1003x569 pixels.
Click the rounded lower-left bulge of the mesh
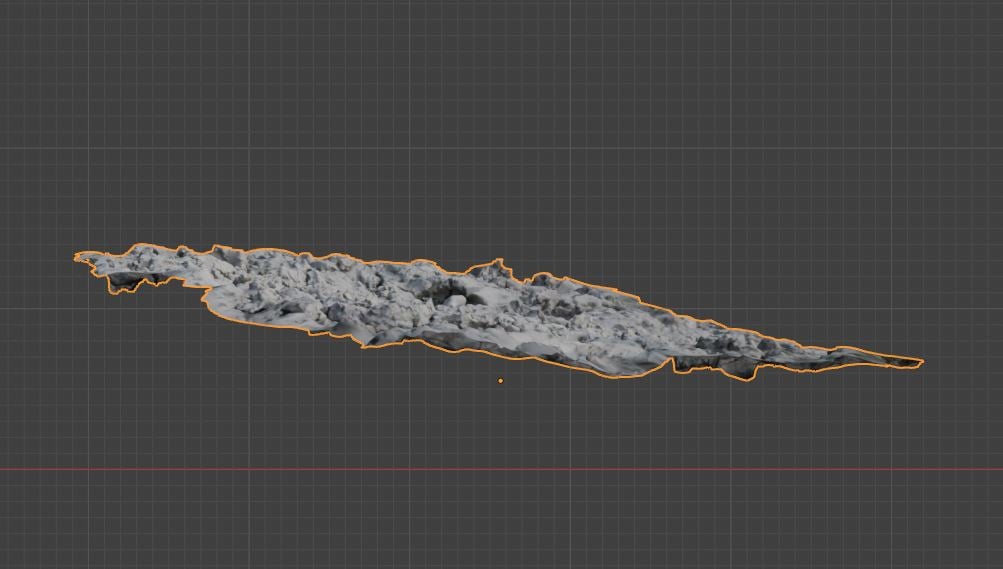pos(215,303)
